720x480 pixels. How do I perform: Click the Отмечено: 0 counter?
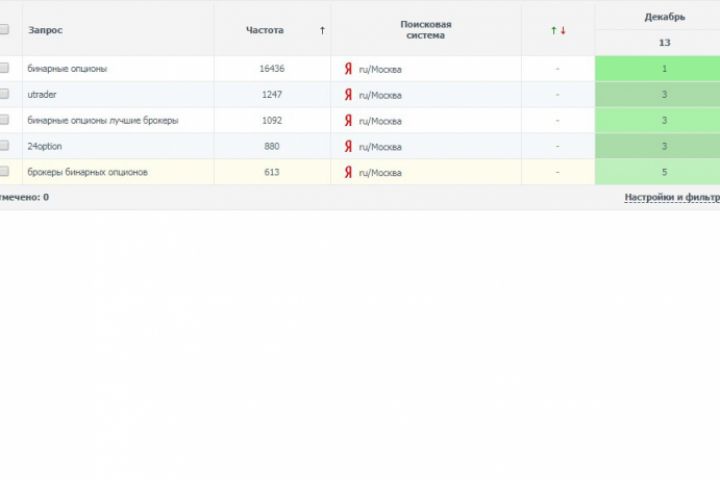click(24, 197)
